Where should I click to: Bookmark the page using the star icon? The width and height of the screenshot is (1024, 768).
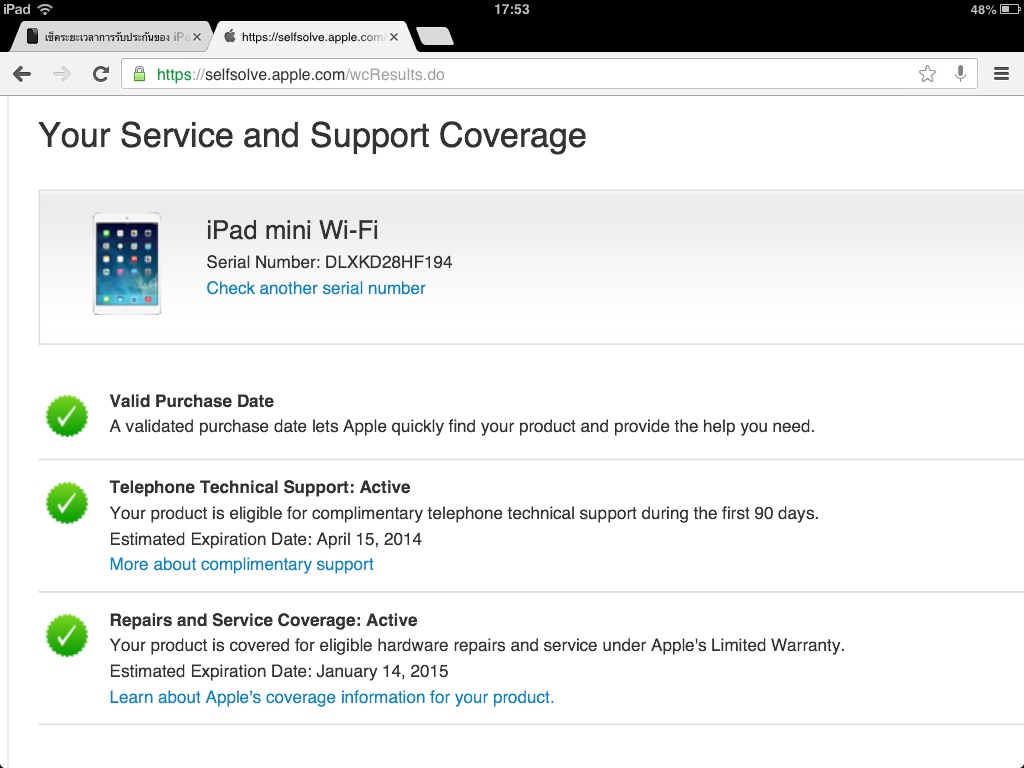(x=927, y=74)
